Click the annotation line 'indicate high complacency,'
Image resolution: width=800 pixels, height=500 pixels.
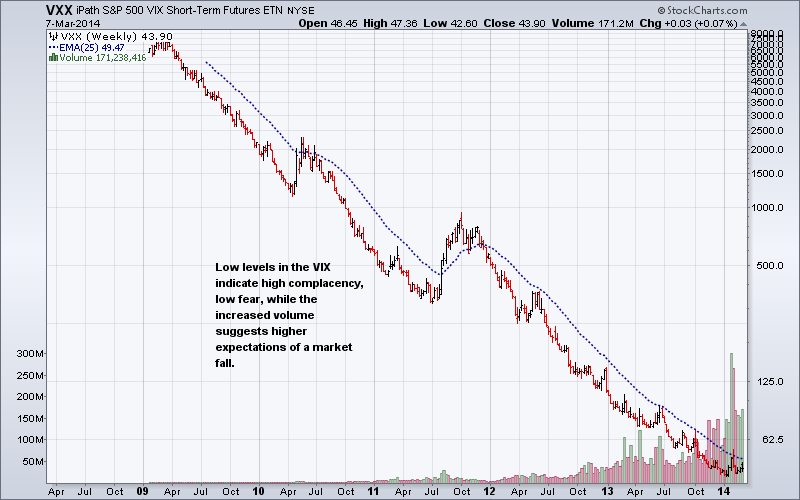(x=289, y=283)
